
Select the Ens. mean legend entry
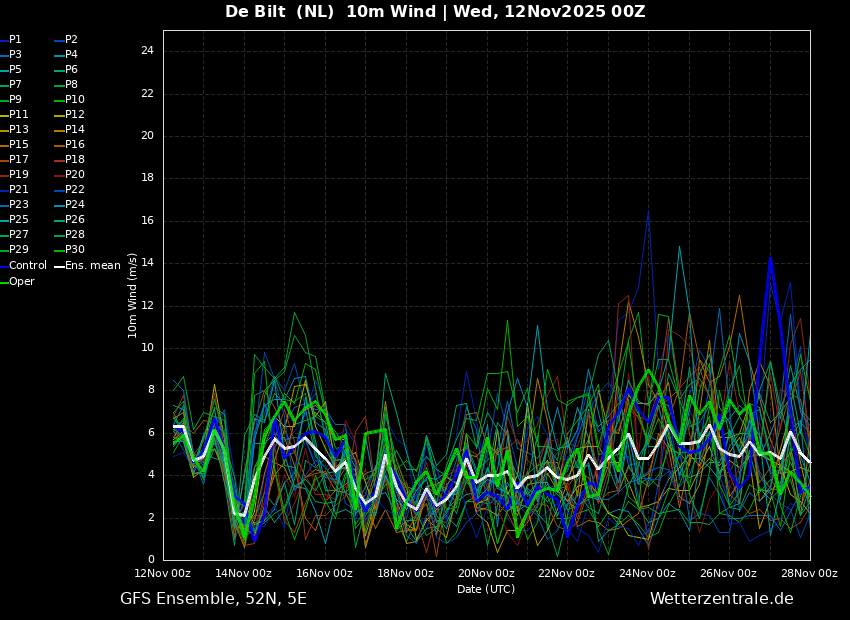point(92,266)
